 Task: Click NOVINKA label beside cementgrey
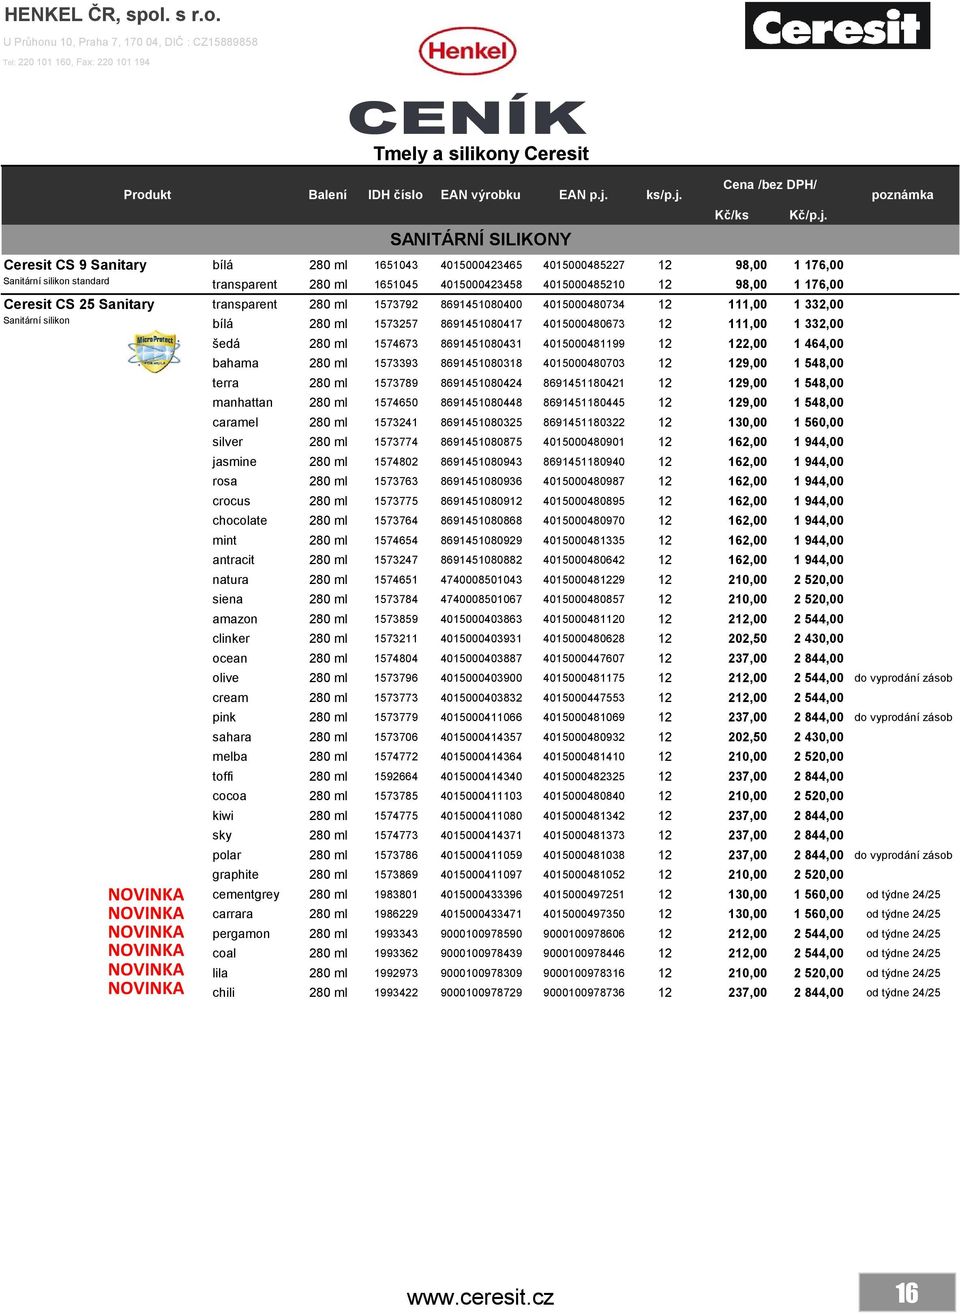146,895
